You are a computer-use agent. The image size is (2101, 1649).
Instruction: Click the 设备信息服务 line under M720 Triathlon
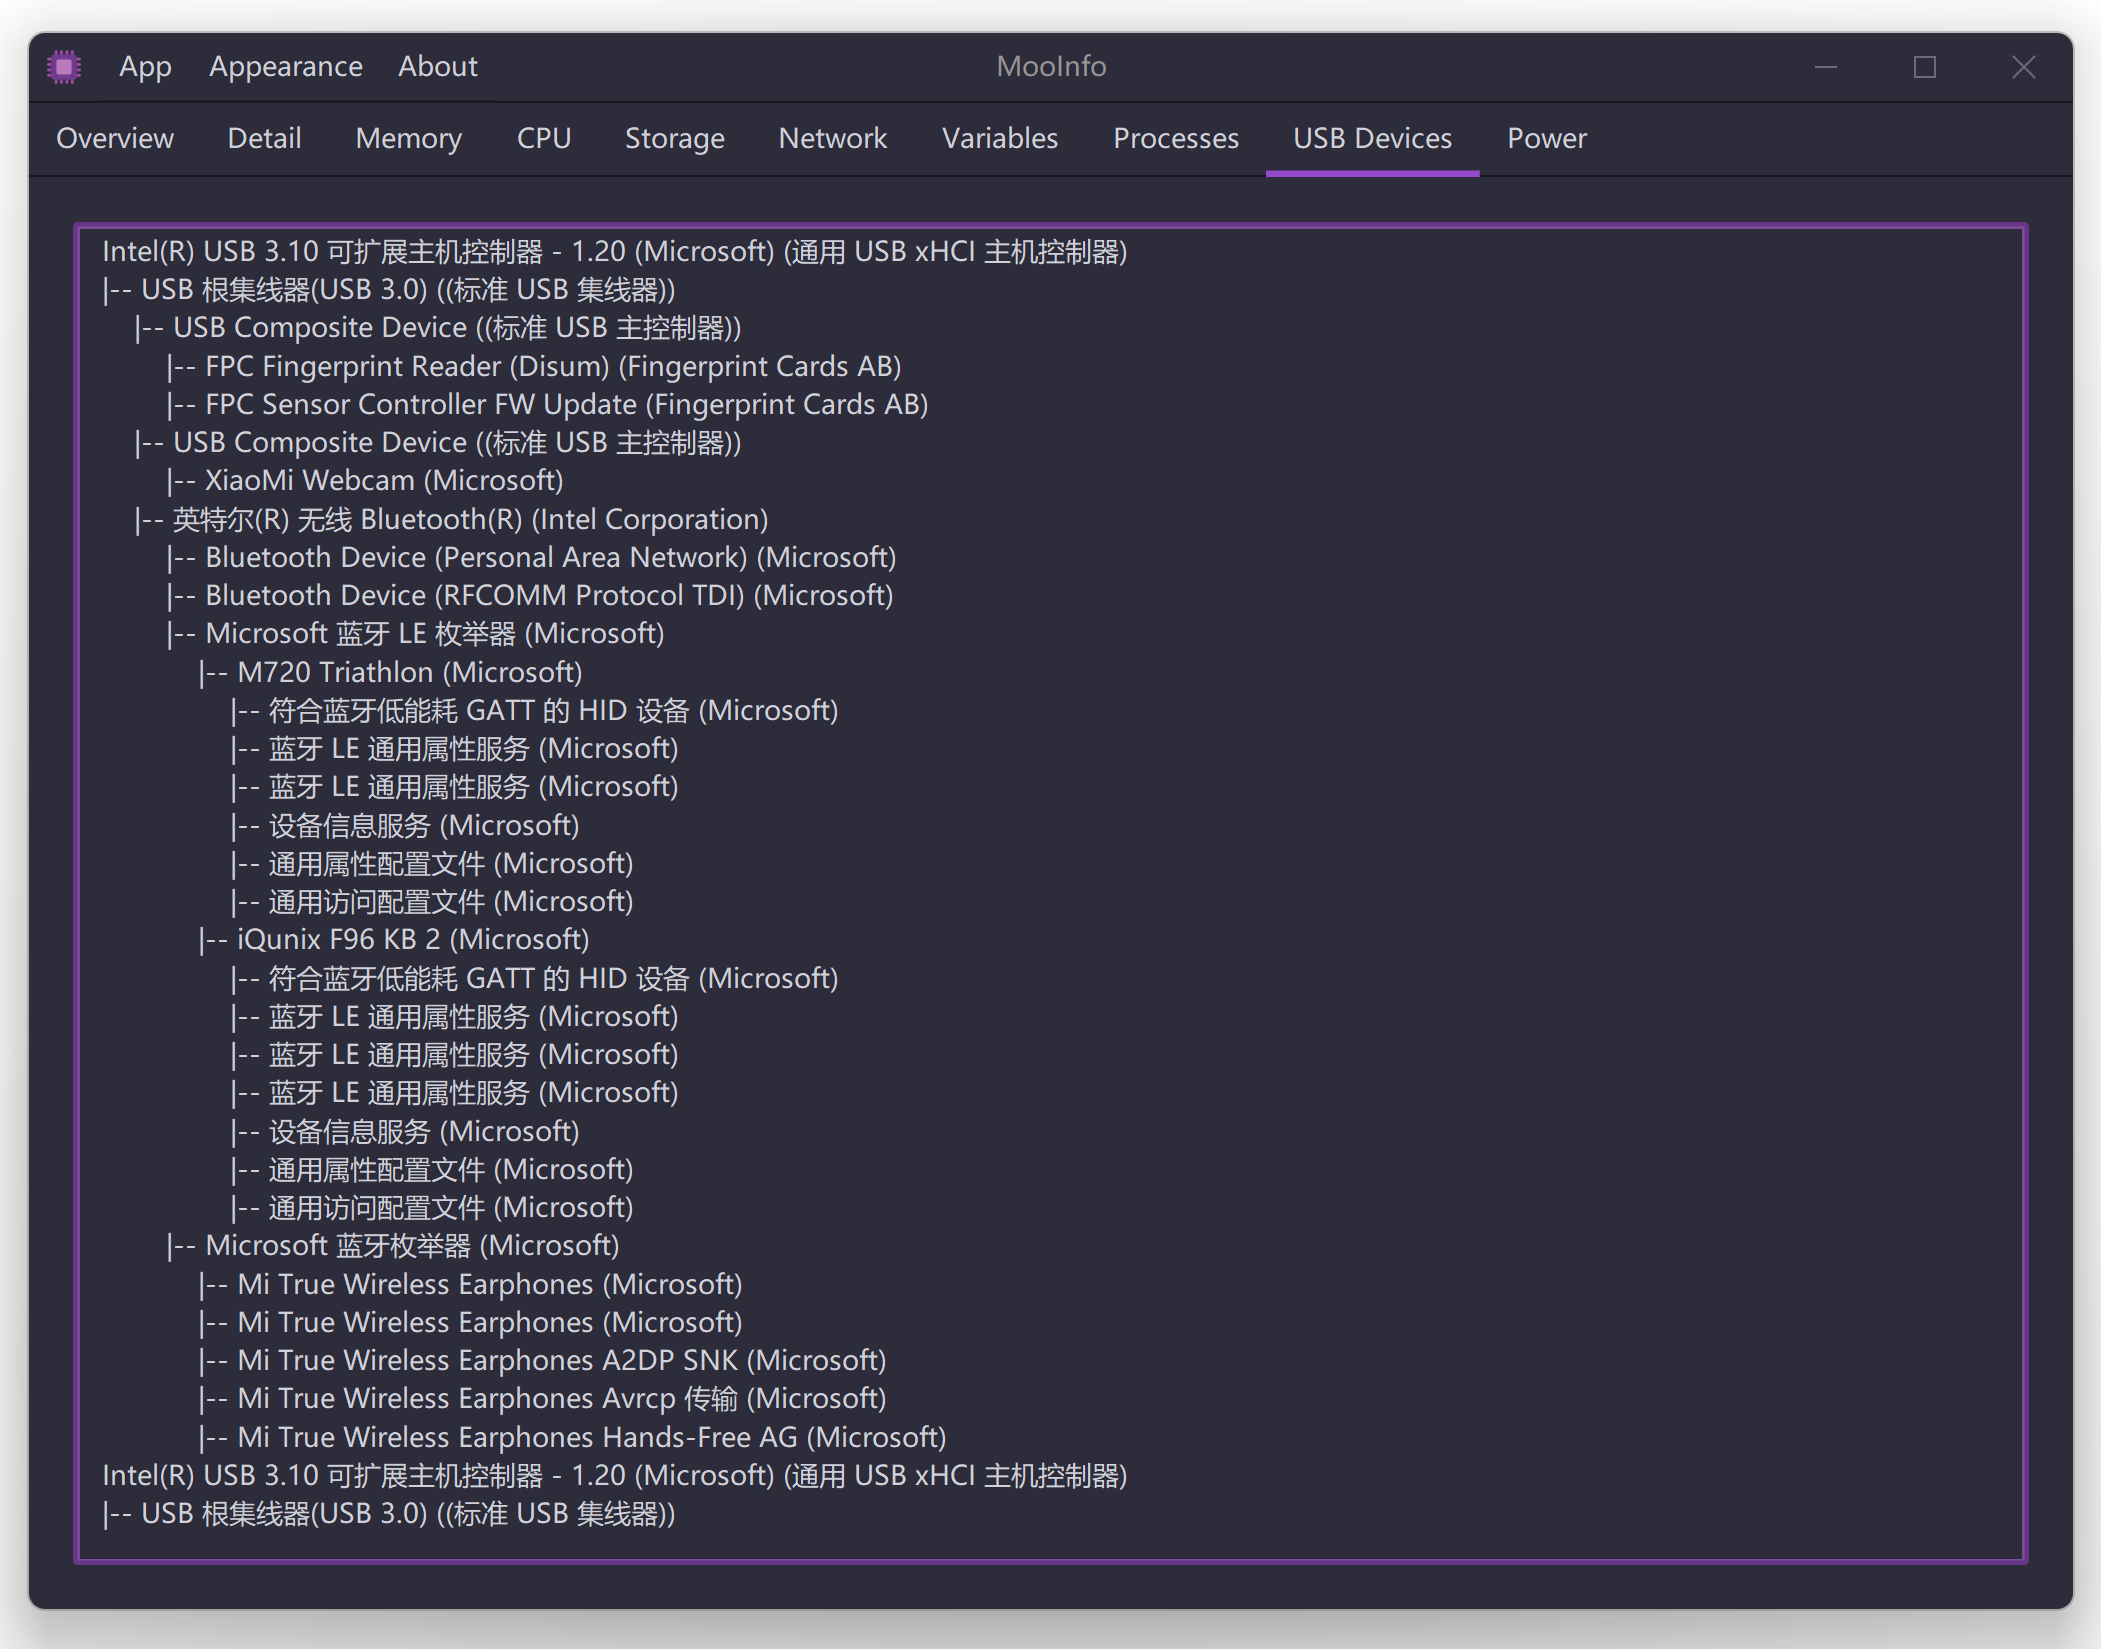[405, 825]
